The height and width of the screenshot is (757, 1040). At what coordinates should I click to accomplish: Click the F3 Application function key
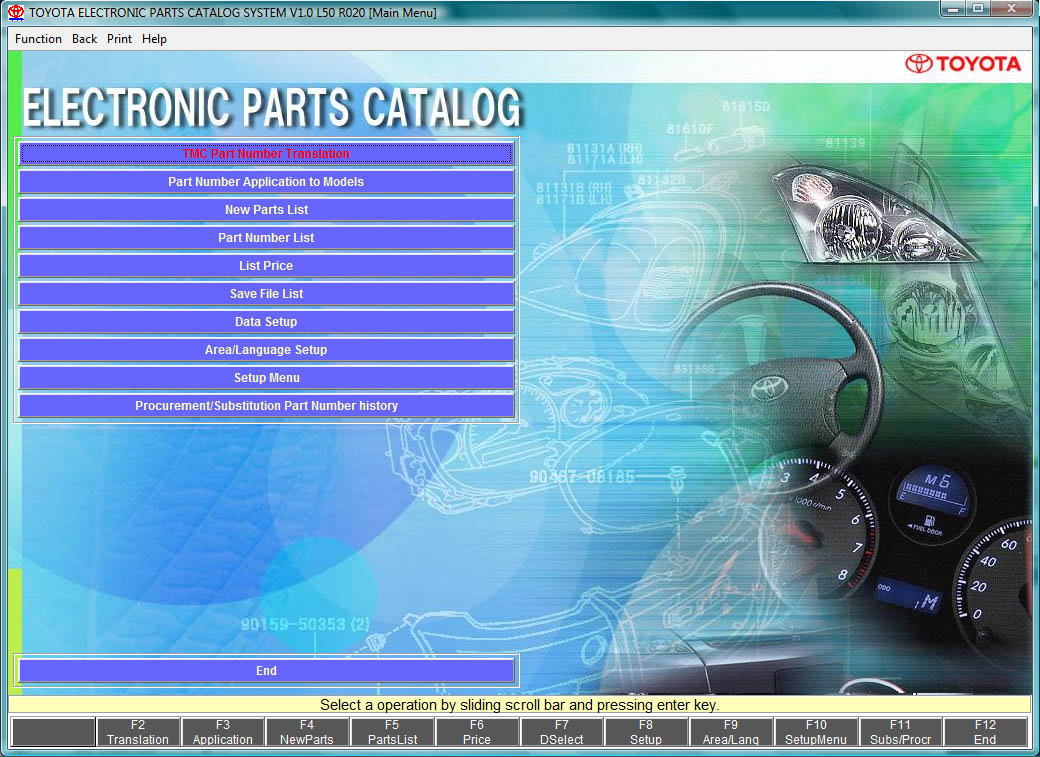click(223, 732)
